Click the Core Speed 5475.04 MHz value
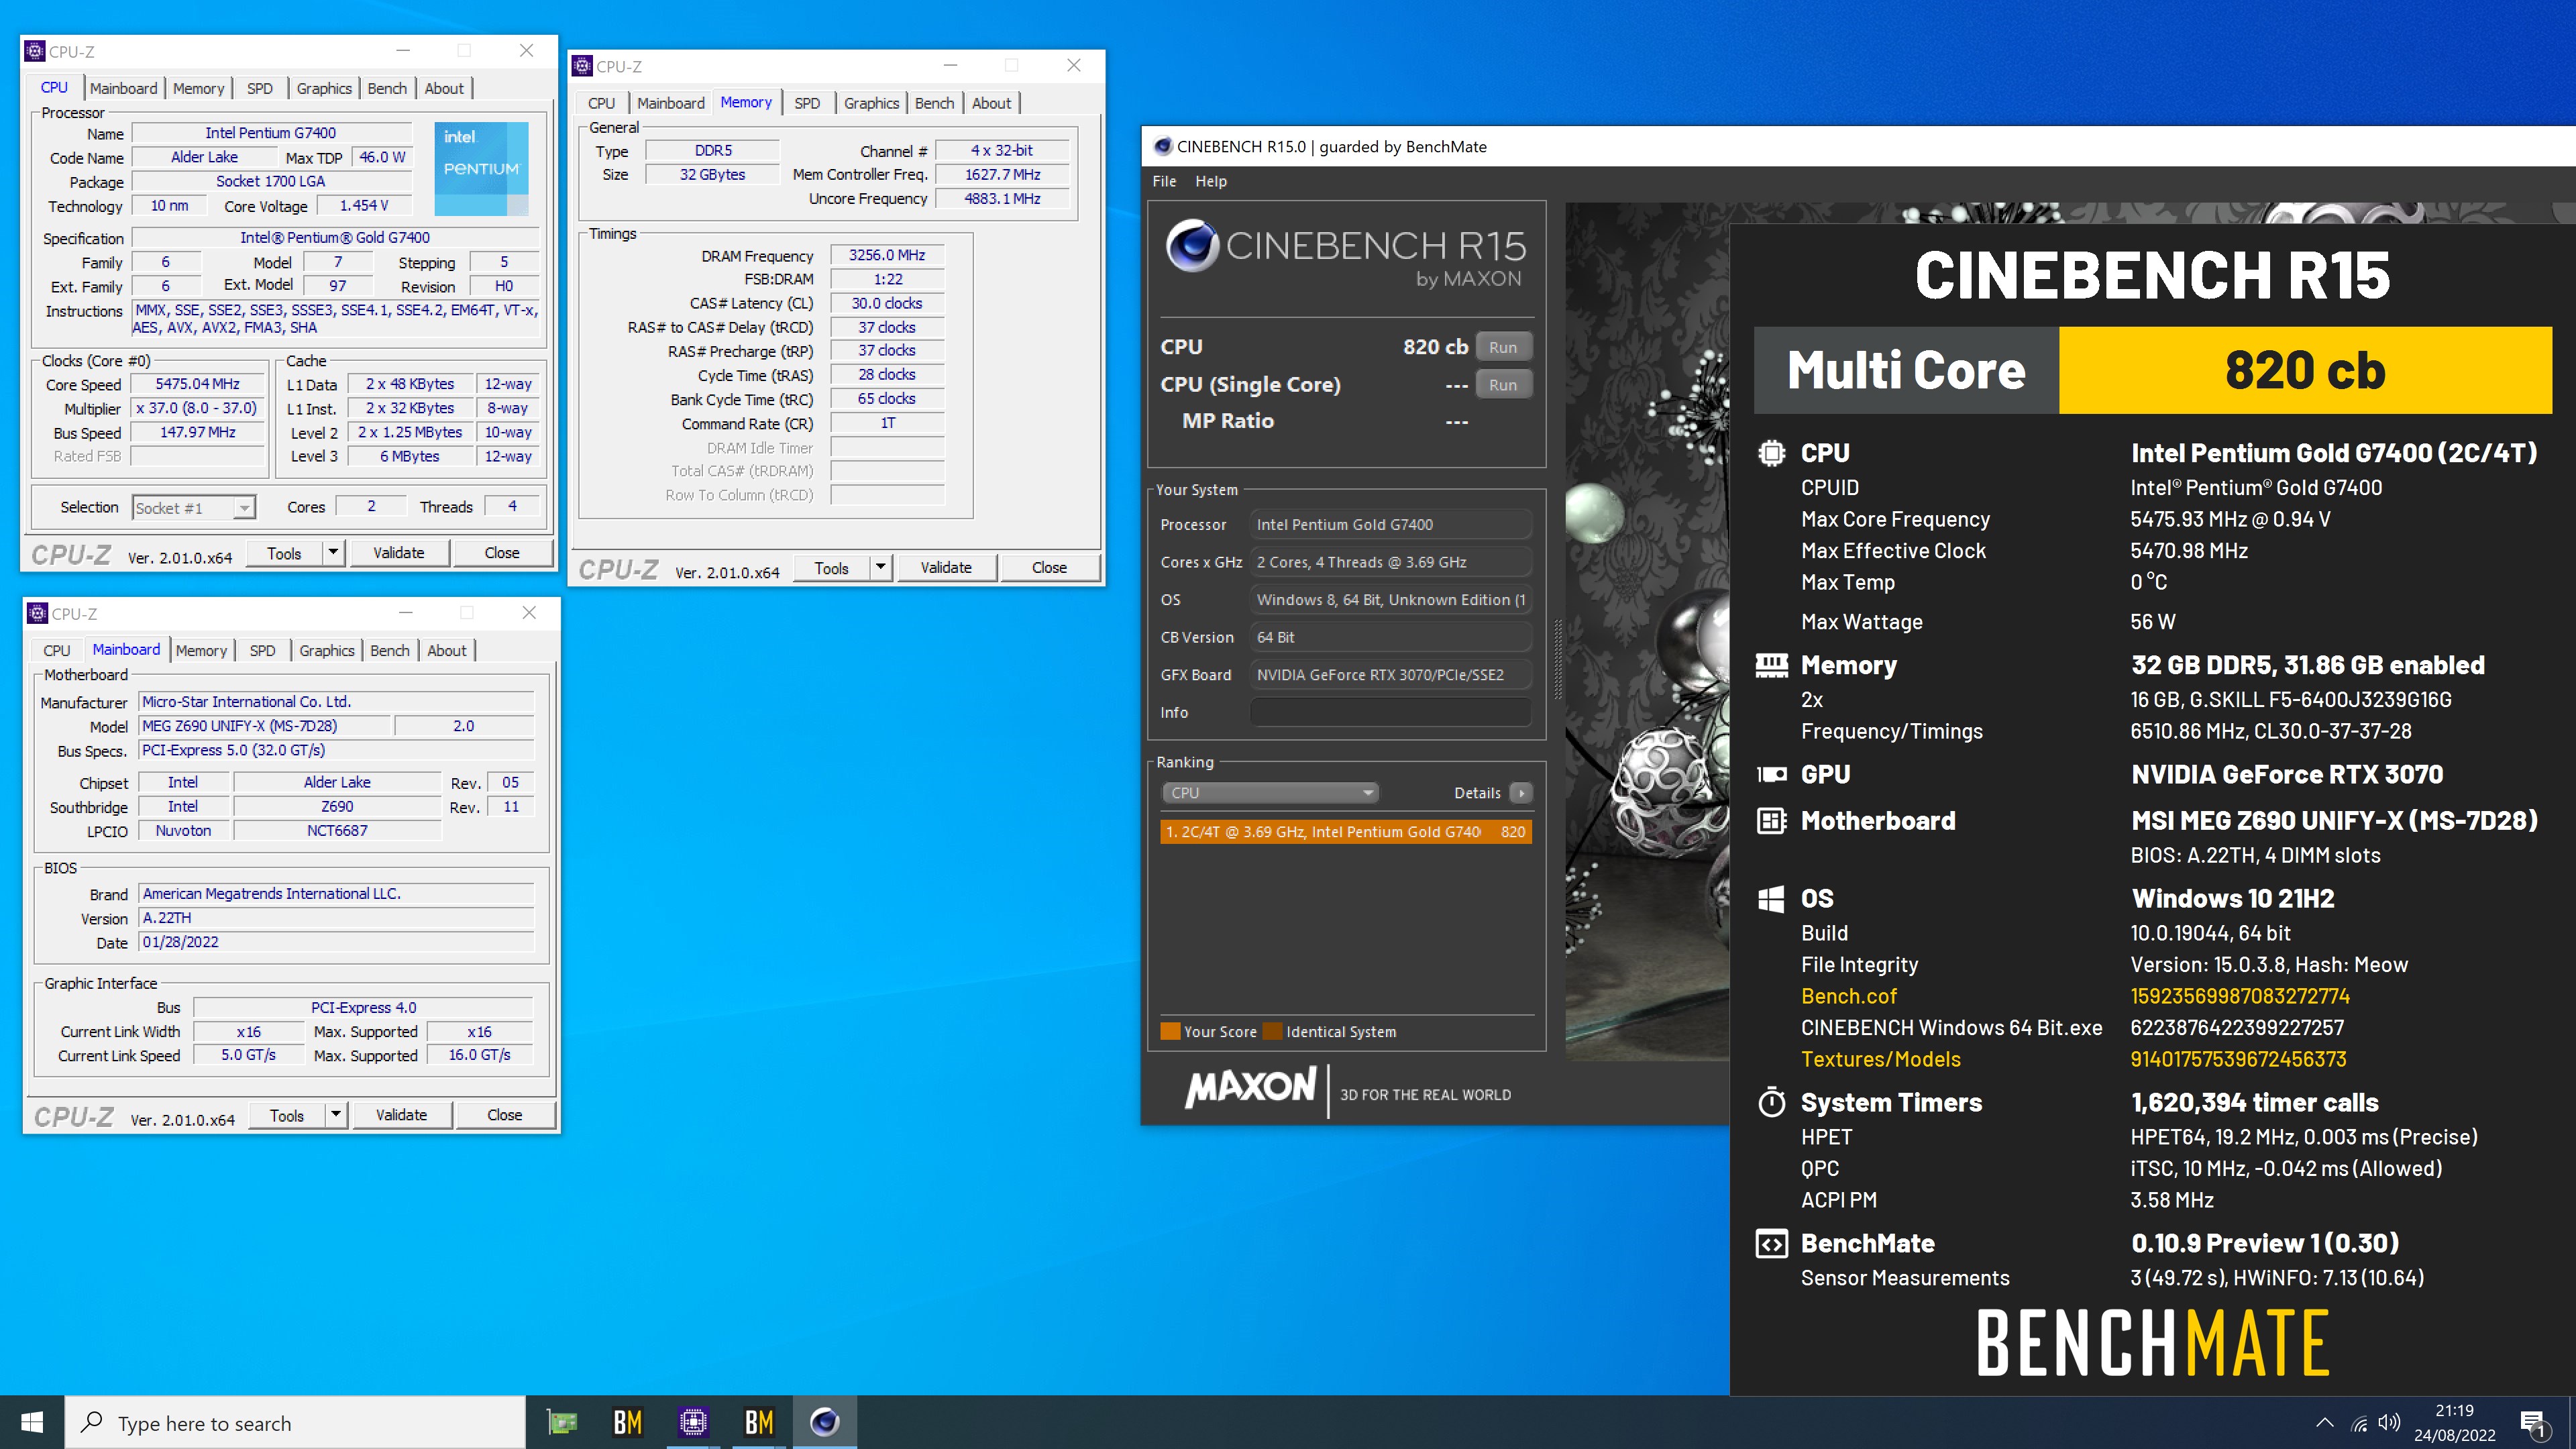 coord(198,384)
